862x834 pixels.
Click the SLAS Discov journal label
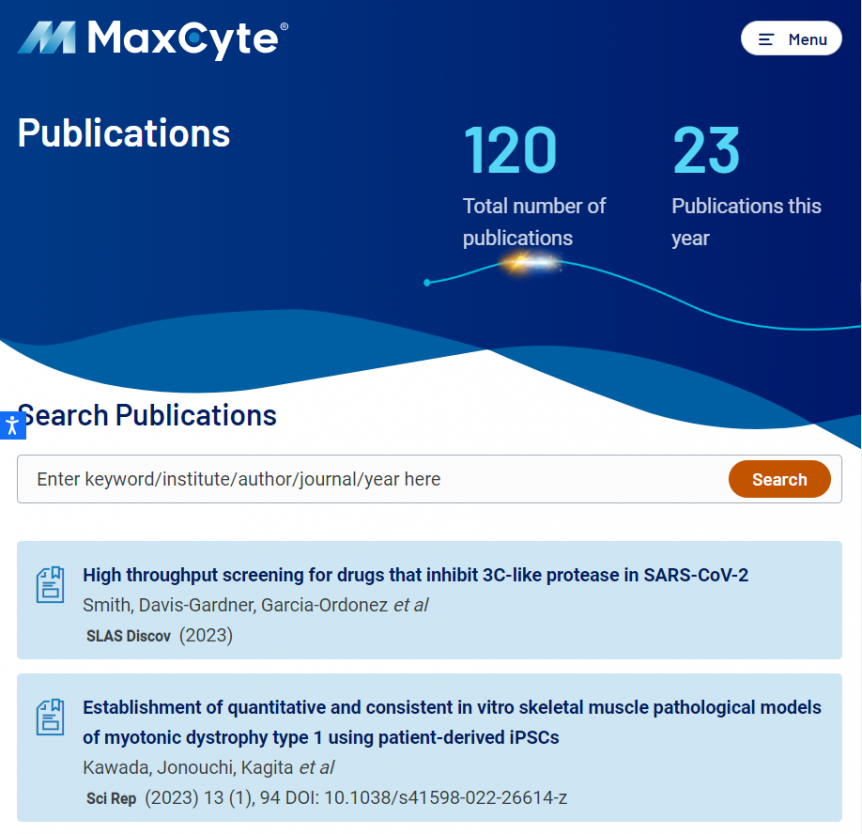tap(128, 635)
